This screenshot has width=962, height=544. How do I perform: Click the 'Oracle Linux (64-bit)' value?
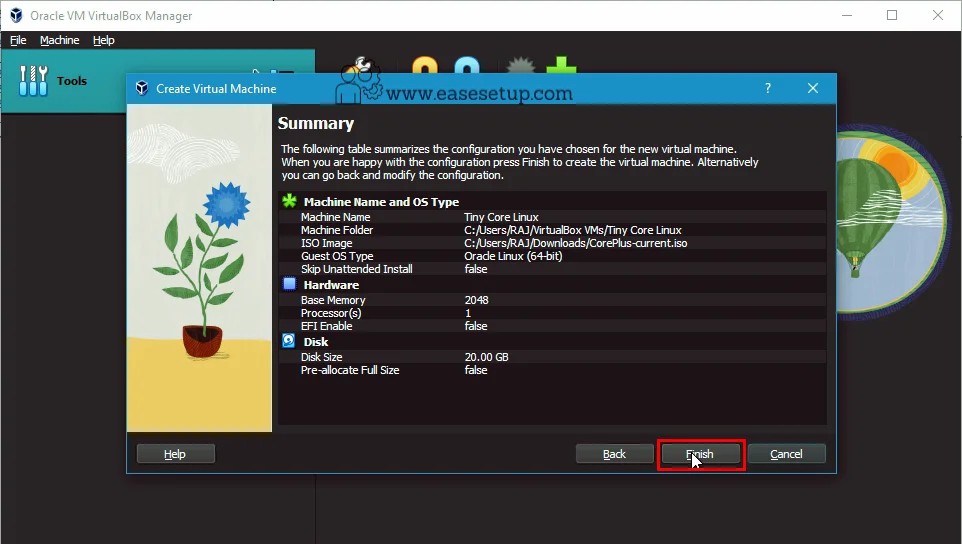pyautogui.click(x=513, y=256)
